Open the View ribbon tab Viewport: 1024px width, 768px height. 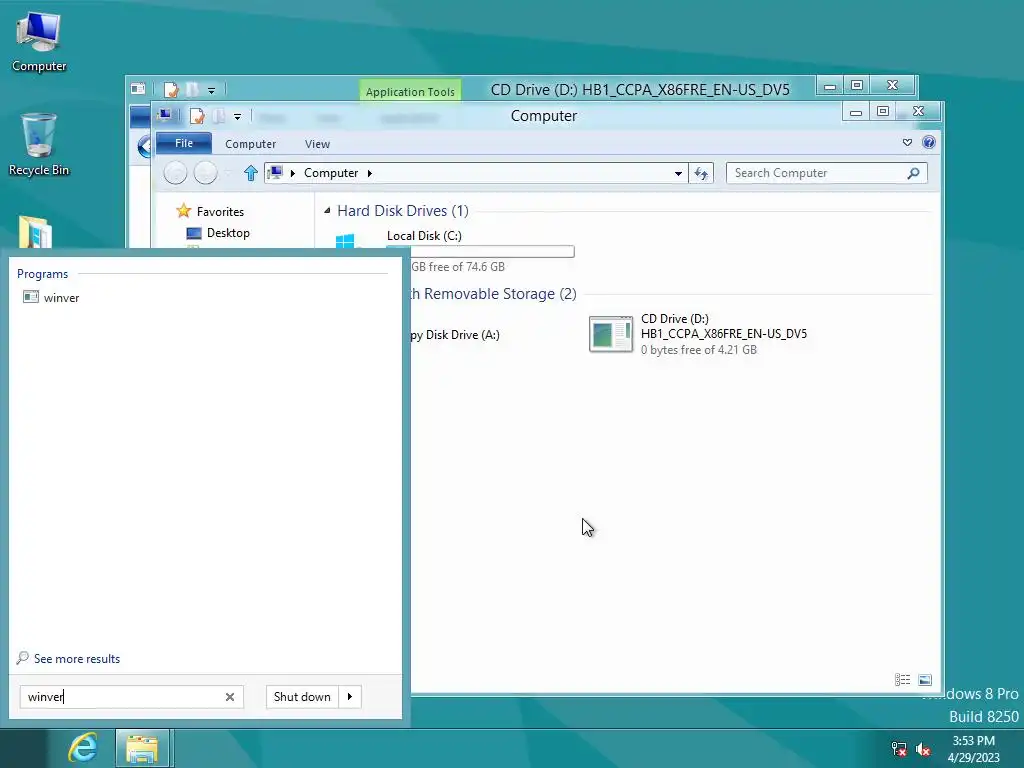click(317, 144)
